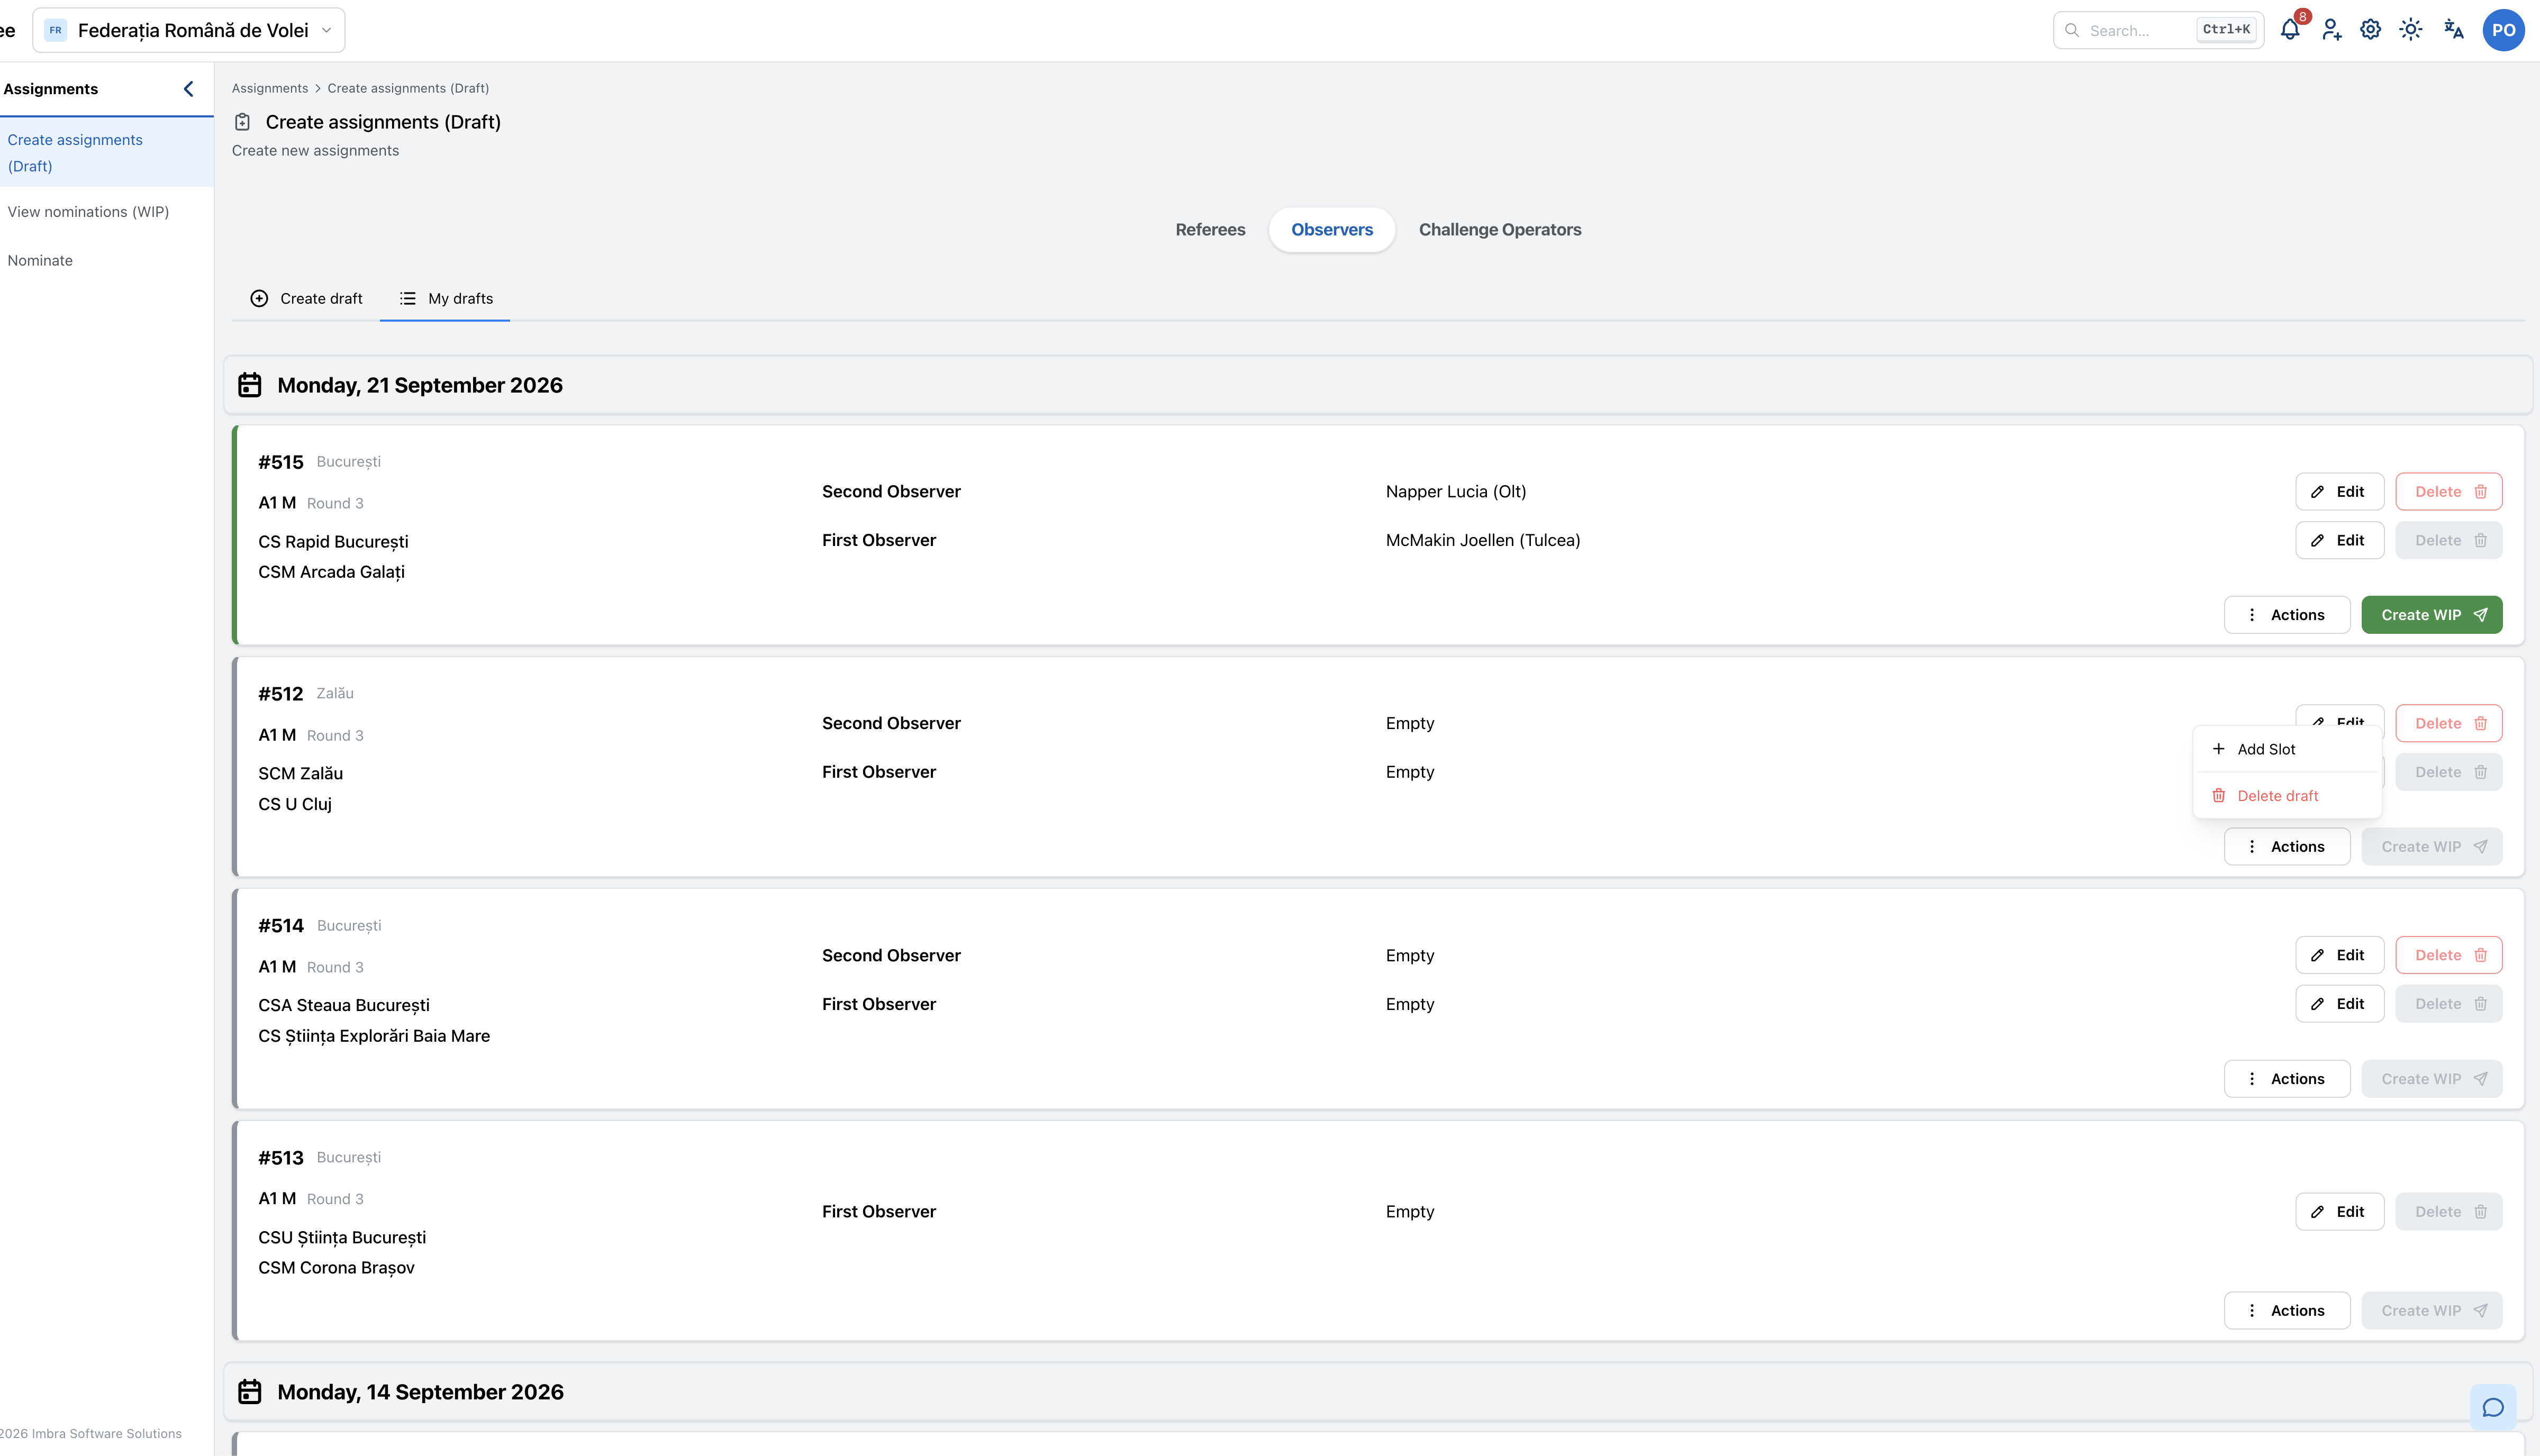Click the three-dots icon on #514 Actions
Screen dimensions: 2540x1456
pyautogui.click(x=2252, y=1079)
